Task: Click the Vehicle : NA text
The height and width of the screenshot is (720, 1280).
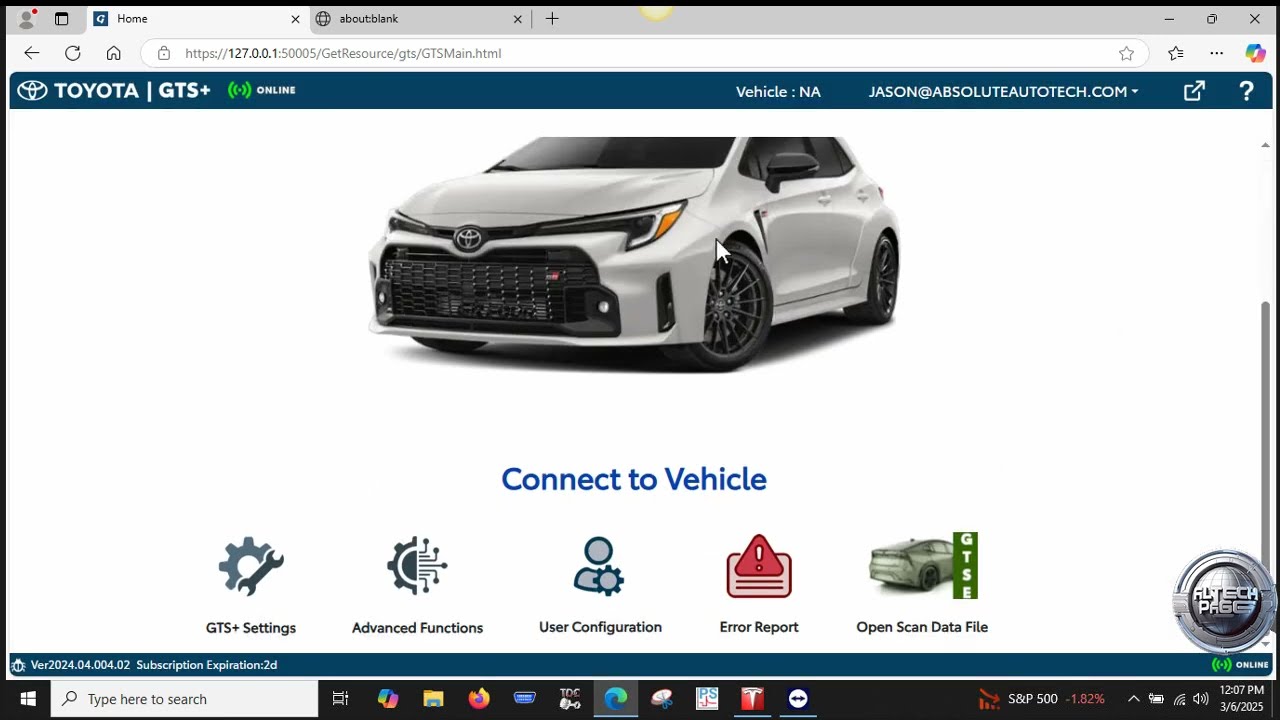Action: 778,91
